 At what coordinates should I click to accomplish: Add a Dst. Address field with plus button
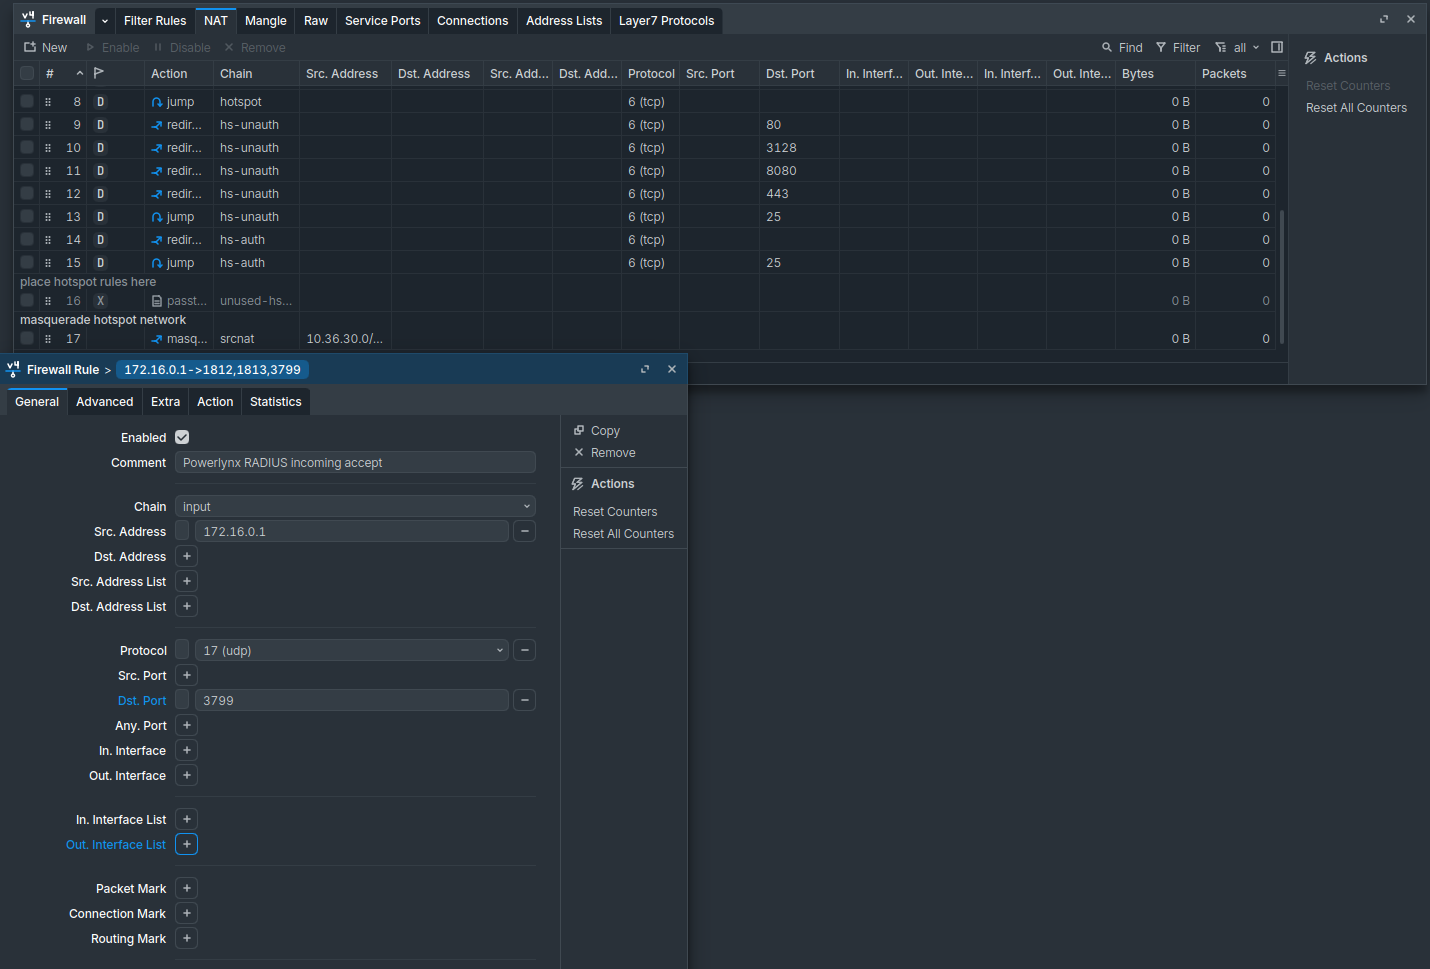[186, 556]
